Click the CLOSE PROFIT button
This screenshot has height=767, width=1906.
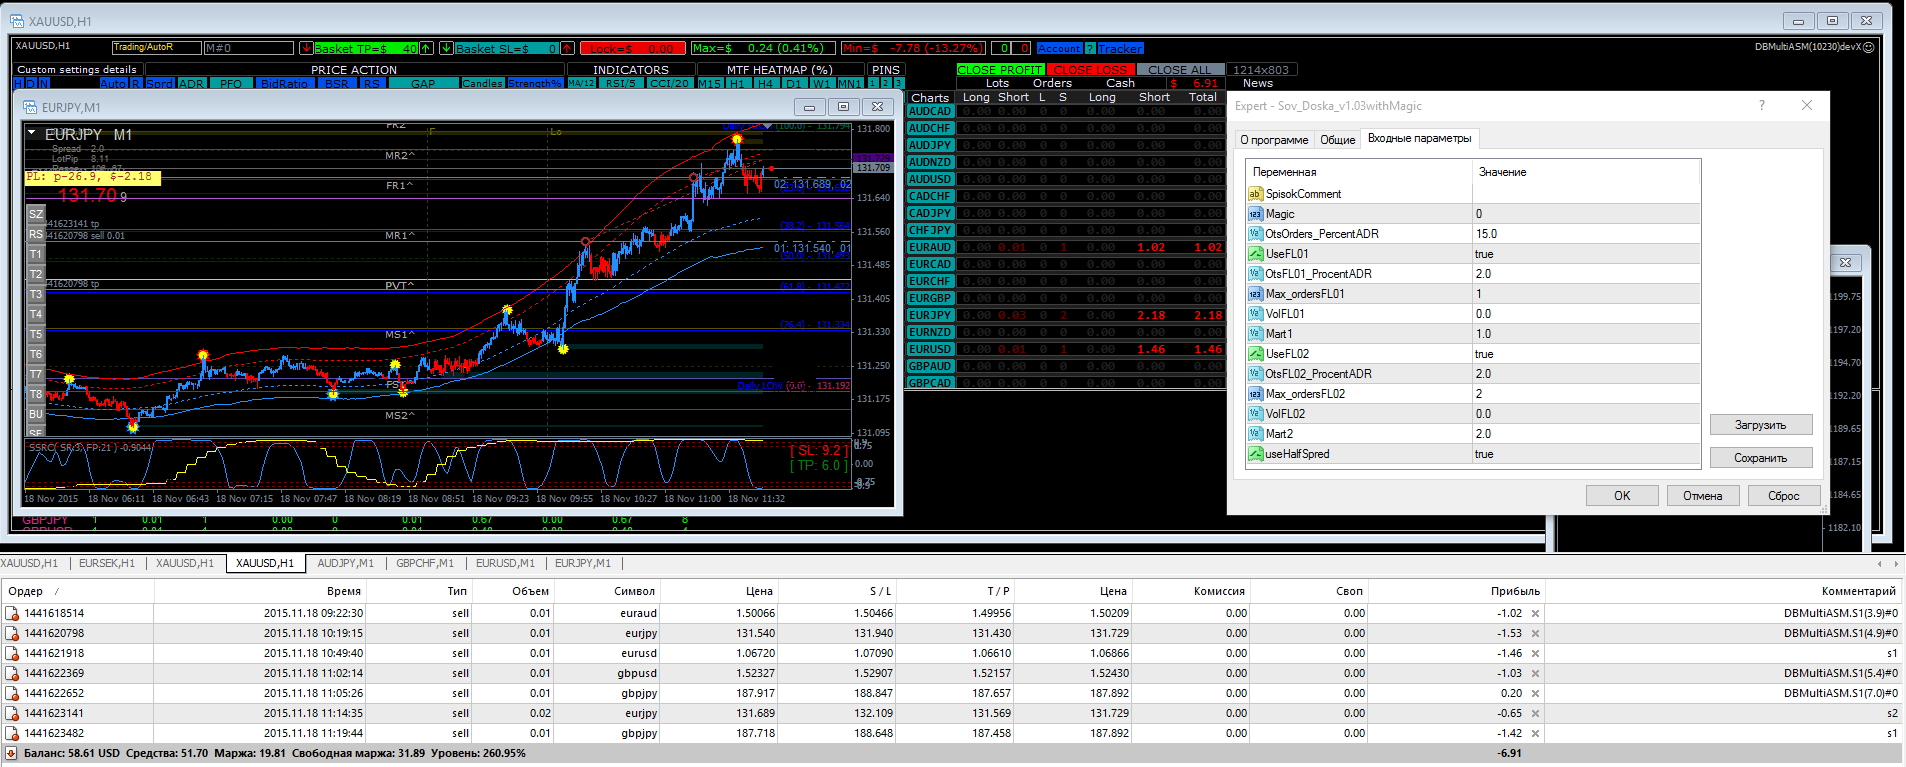pos(999,70)
